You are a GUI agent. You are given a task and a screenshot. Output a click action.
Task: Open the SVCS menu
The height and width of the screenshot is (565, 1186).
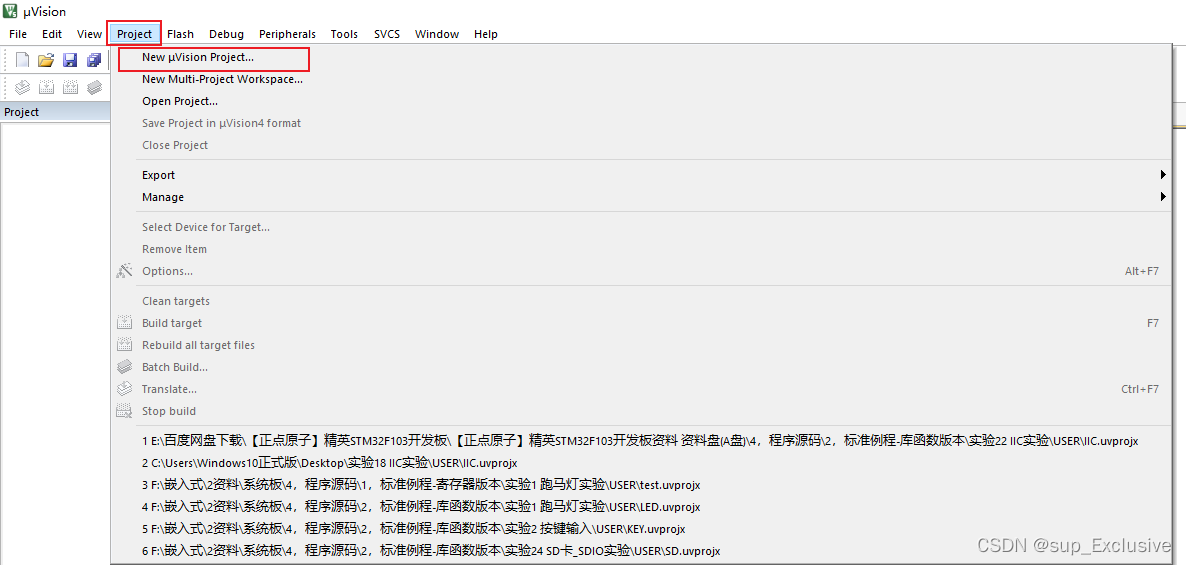tap(387, 34)
